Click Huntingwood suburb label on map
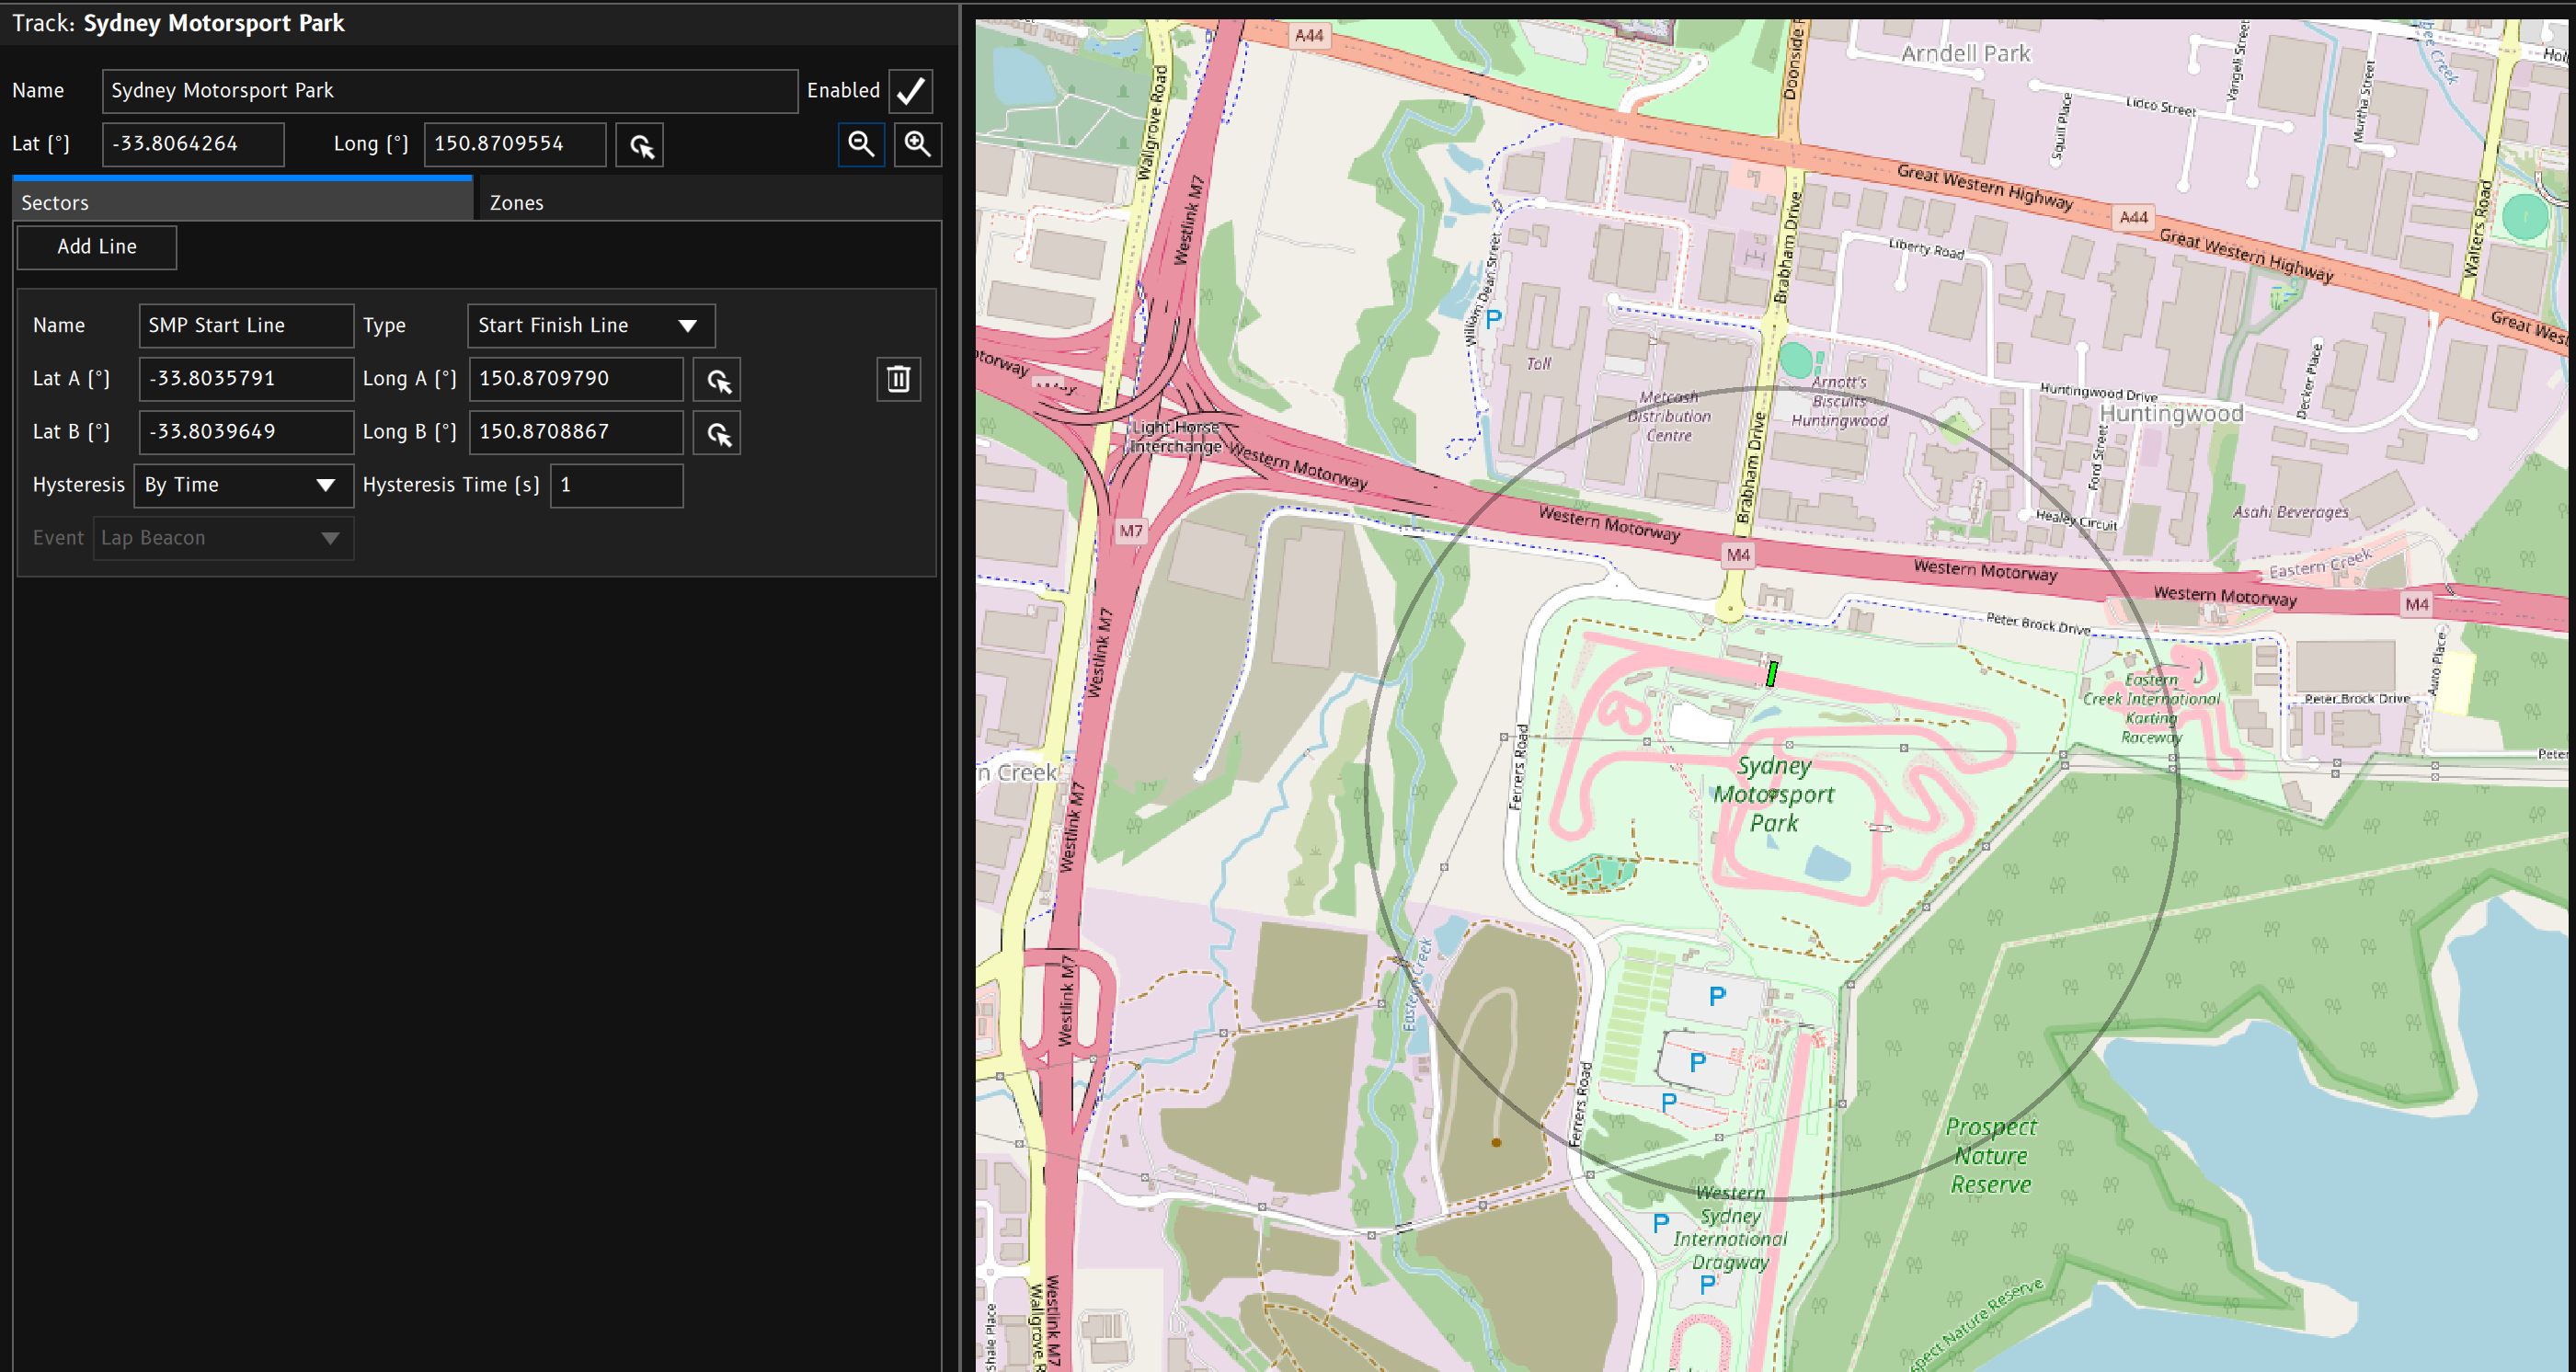Screen dimensions: 2576x1372 point(2170,414)
